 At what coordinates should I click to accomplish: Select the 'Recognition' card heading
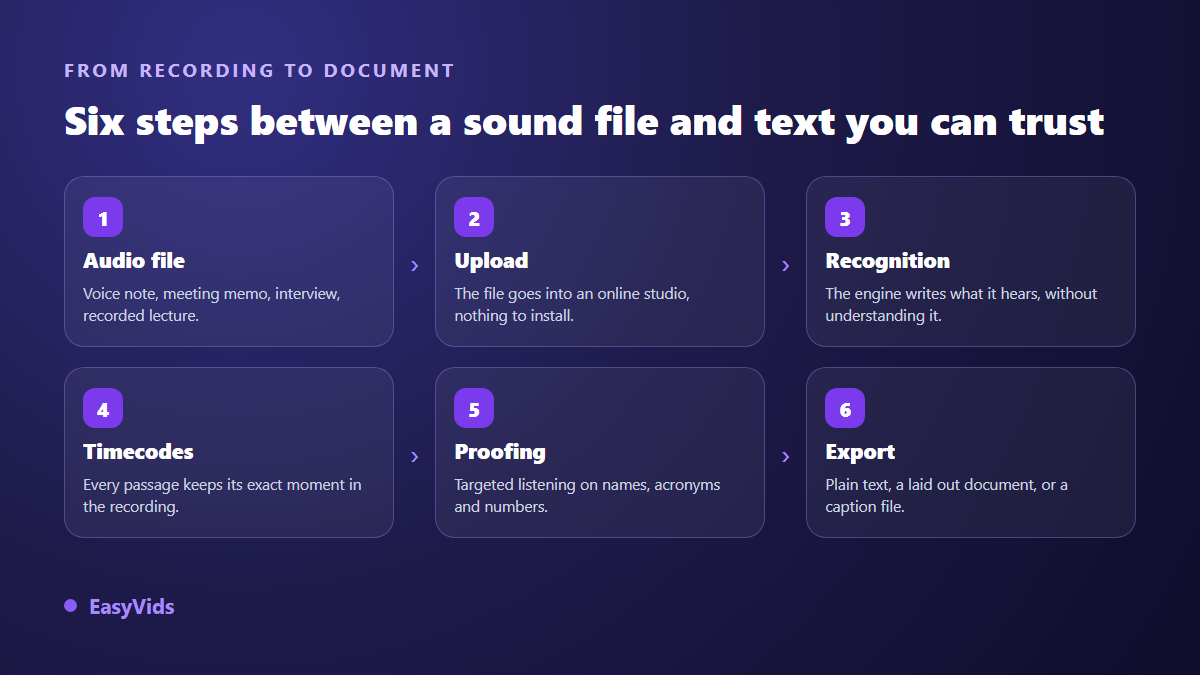click(887, 261)
